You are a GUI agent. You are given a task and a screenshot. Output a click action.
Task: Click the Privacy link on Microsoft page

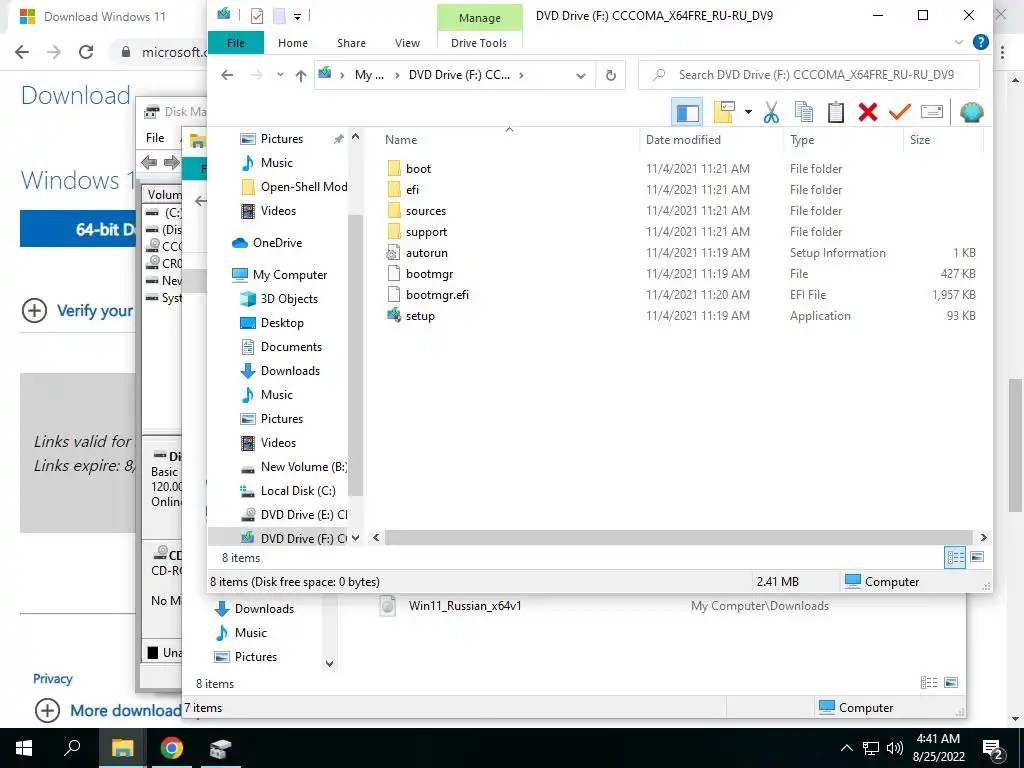[x=53, y=679]
